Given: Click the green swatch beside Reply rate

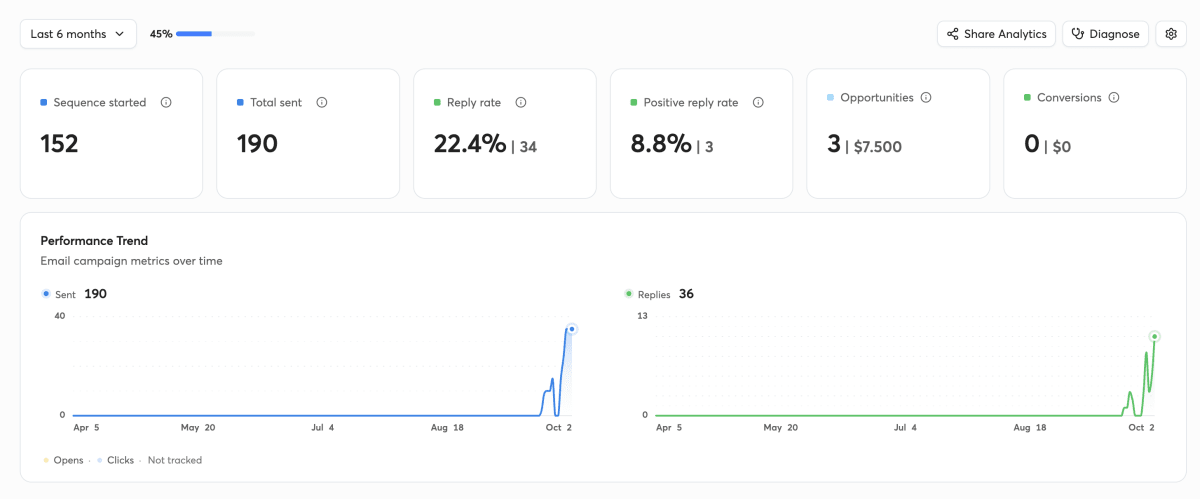Looking at the screenshot, I should coord(437,102).
